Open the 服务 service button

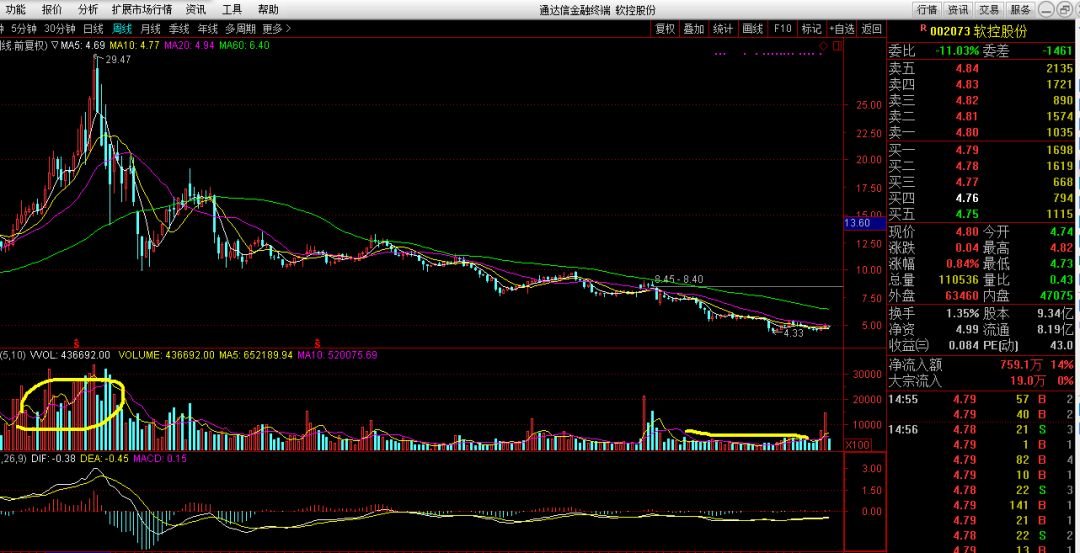coord(1020,10)
